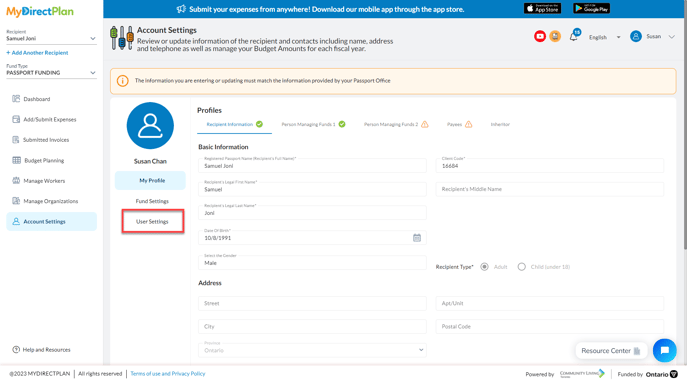Viewport: 687px width, 383px height.
Task: Click the Client Code field
Action: point(549,165)
